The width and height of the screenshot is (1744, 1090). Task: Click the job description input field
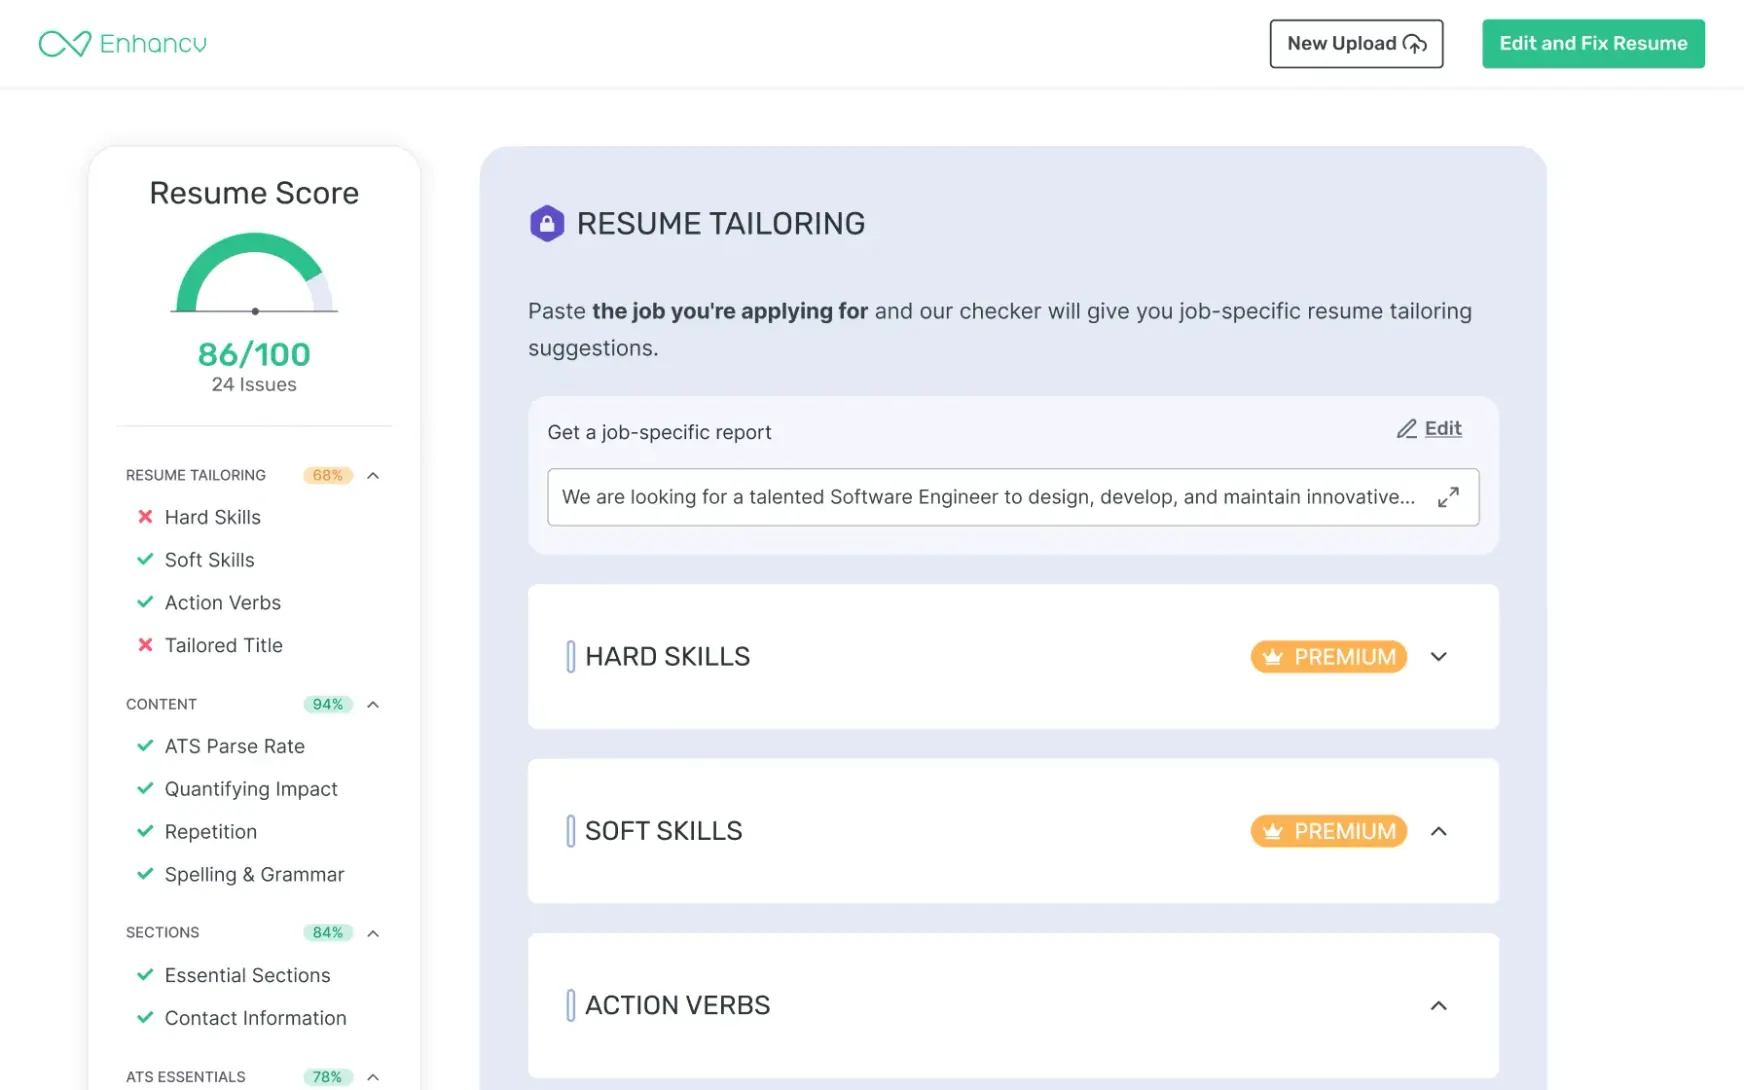pyautogui.click(x=987, y=497)
